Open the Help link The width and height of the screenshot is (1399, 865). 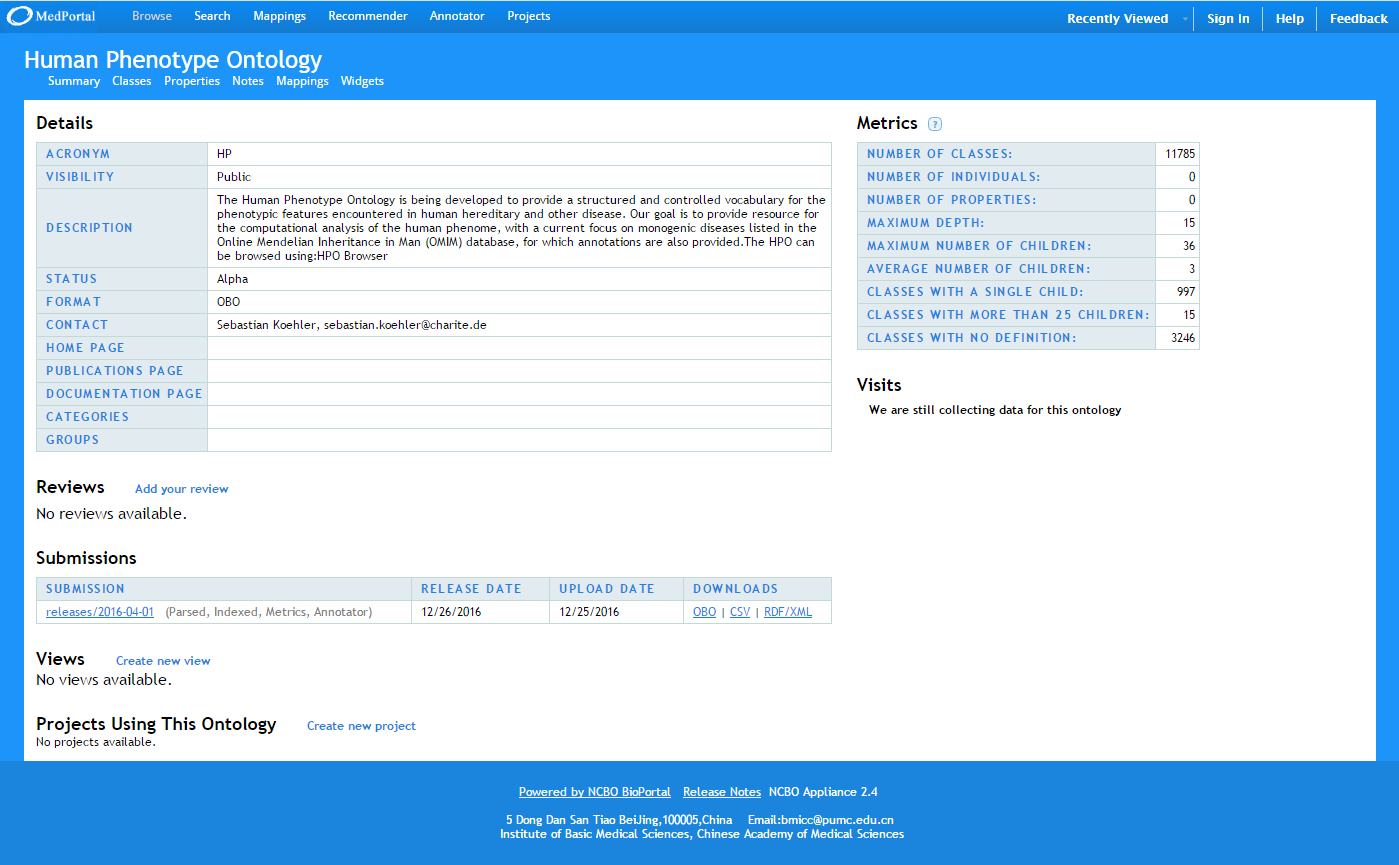pyautogui.click(x=1290, y=19)
